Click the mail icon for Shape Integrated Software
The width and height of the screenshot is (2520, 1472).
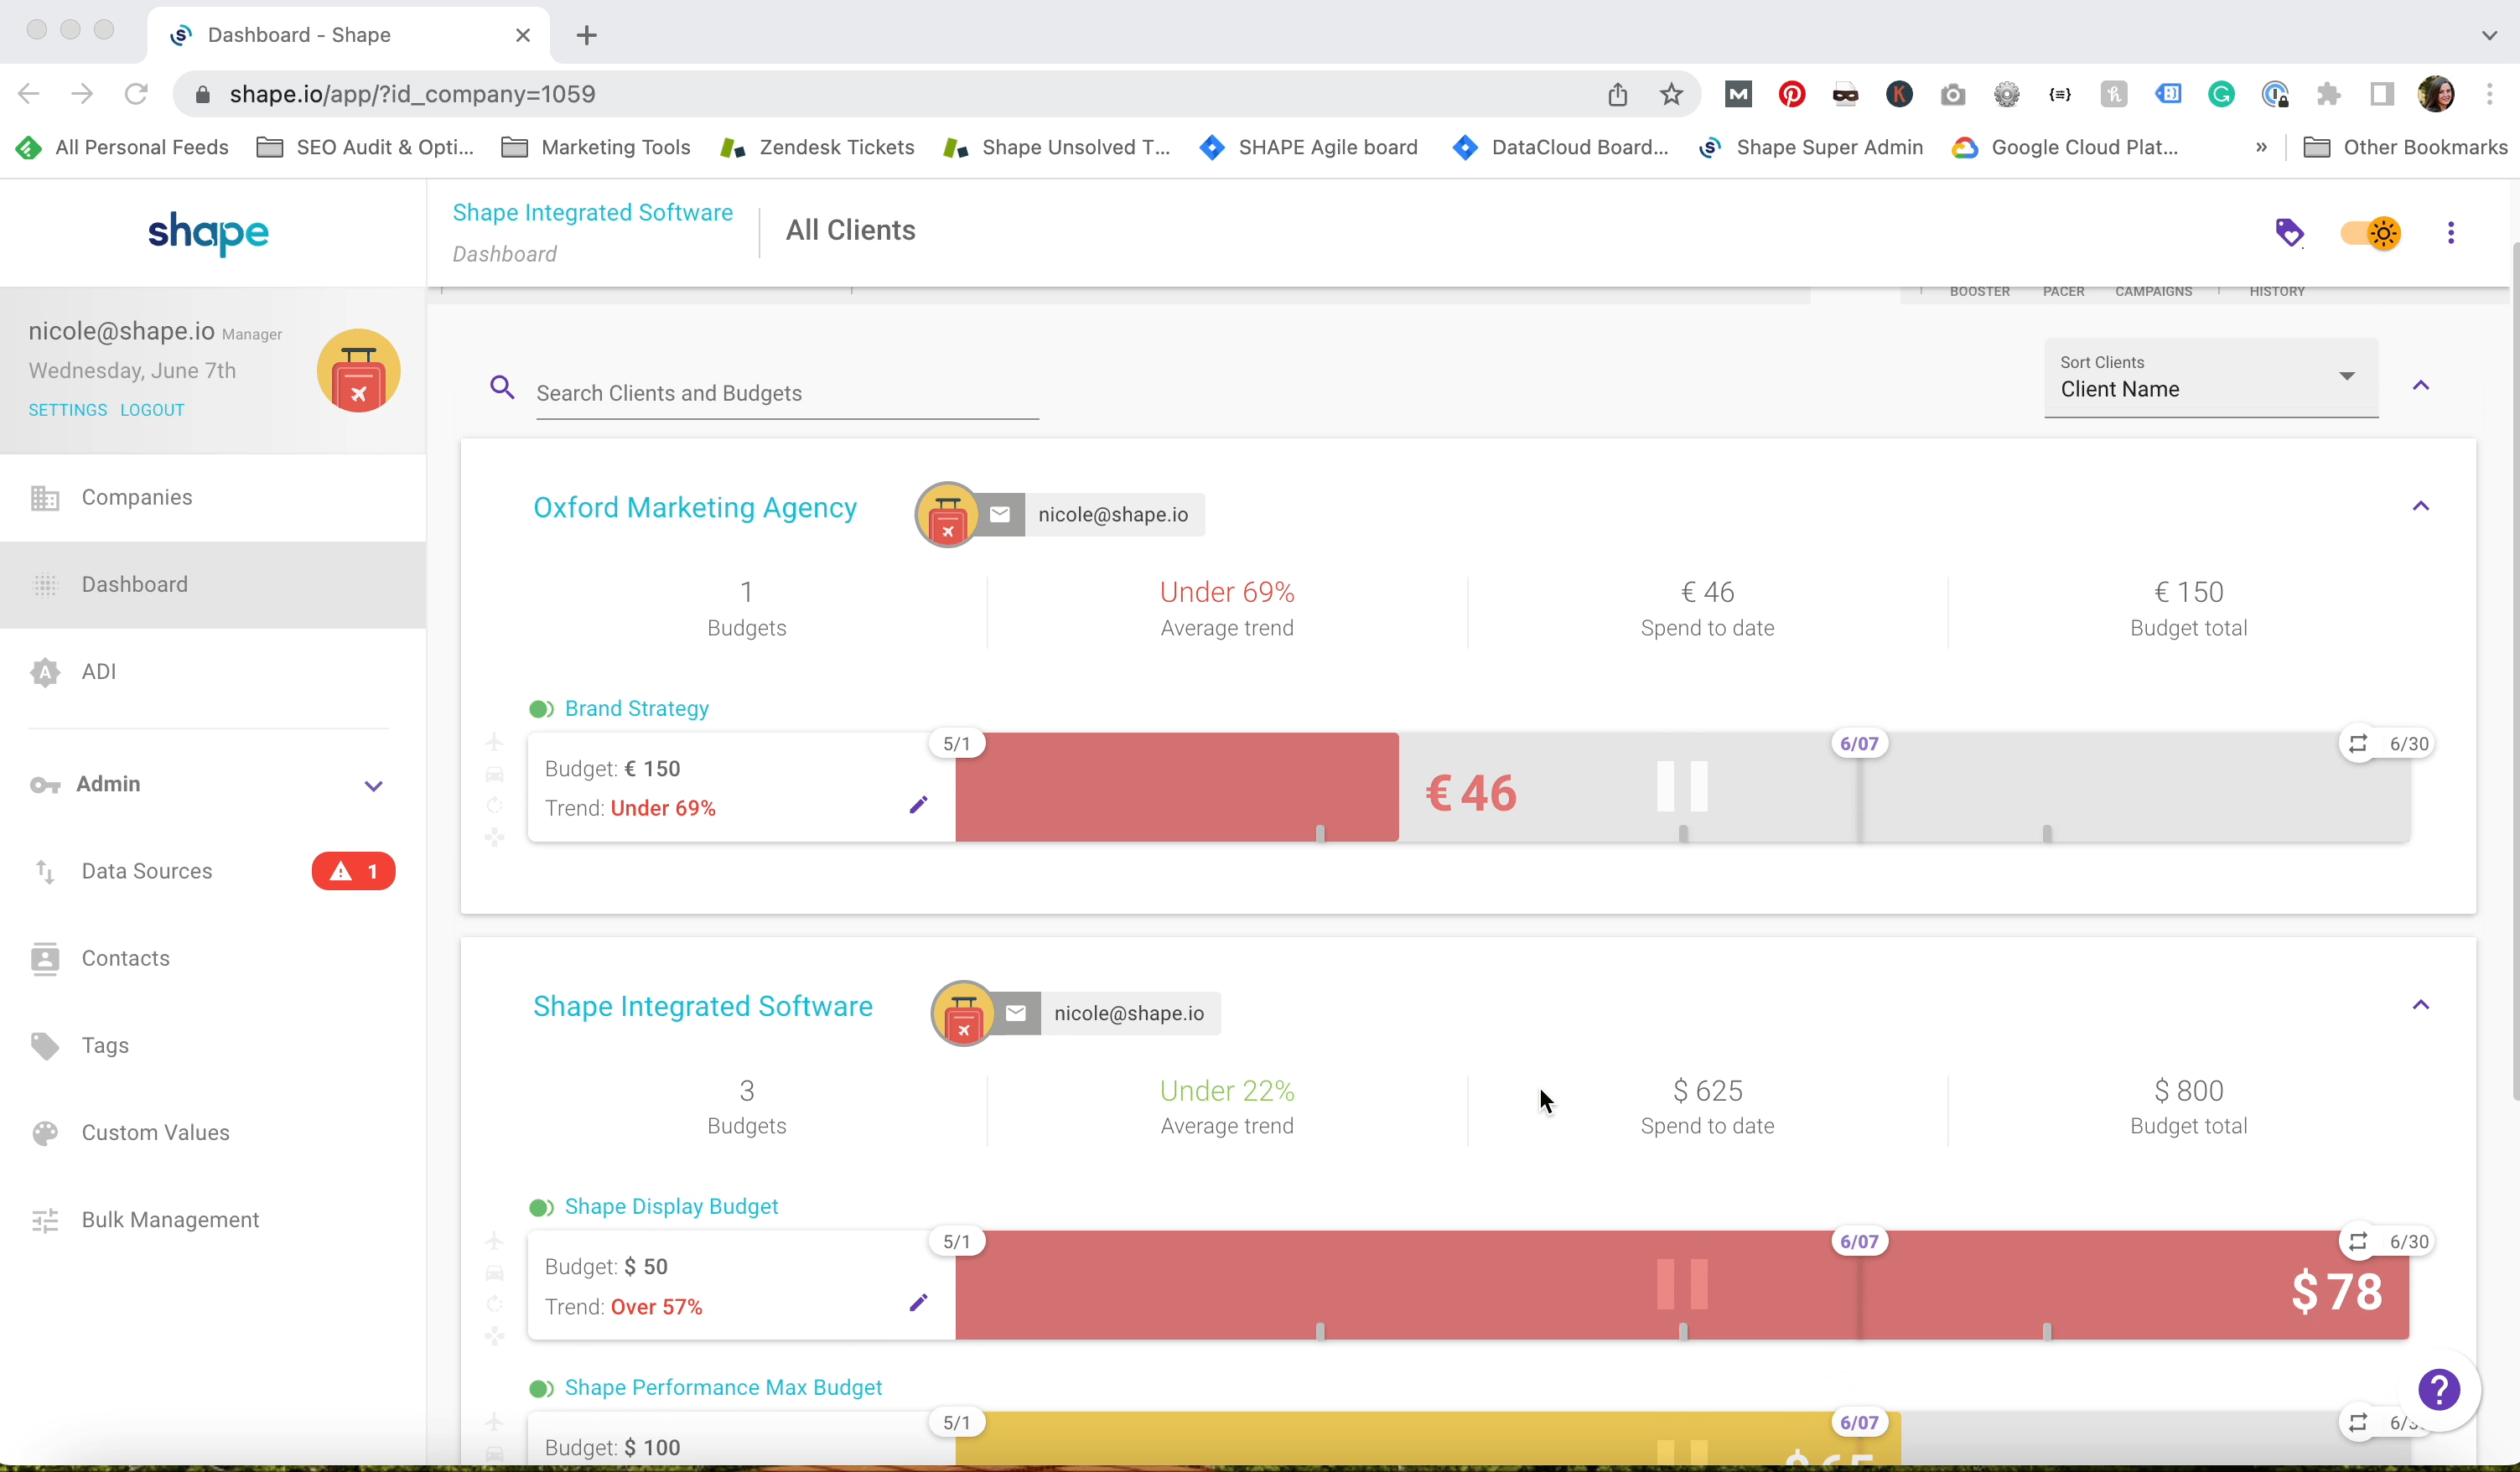click(1016, 1013)
